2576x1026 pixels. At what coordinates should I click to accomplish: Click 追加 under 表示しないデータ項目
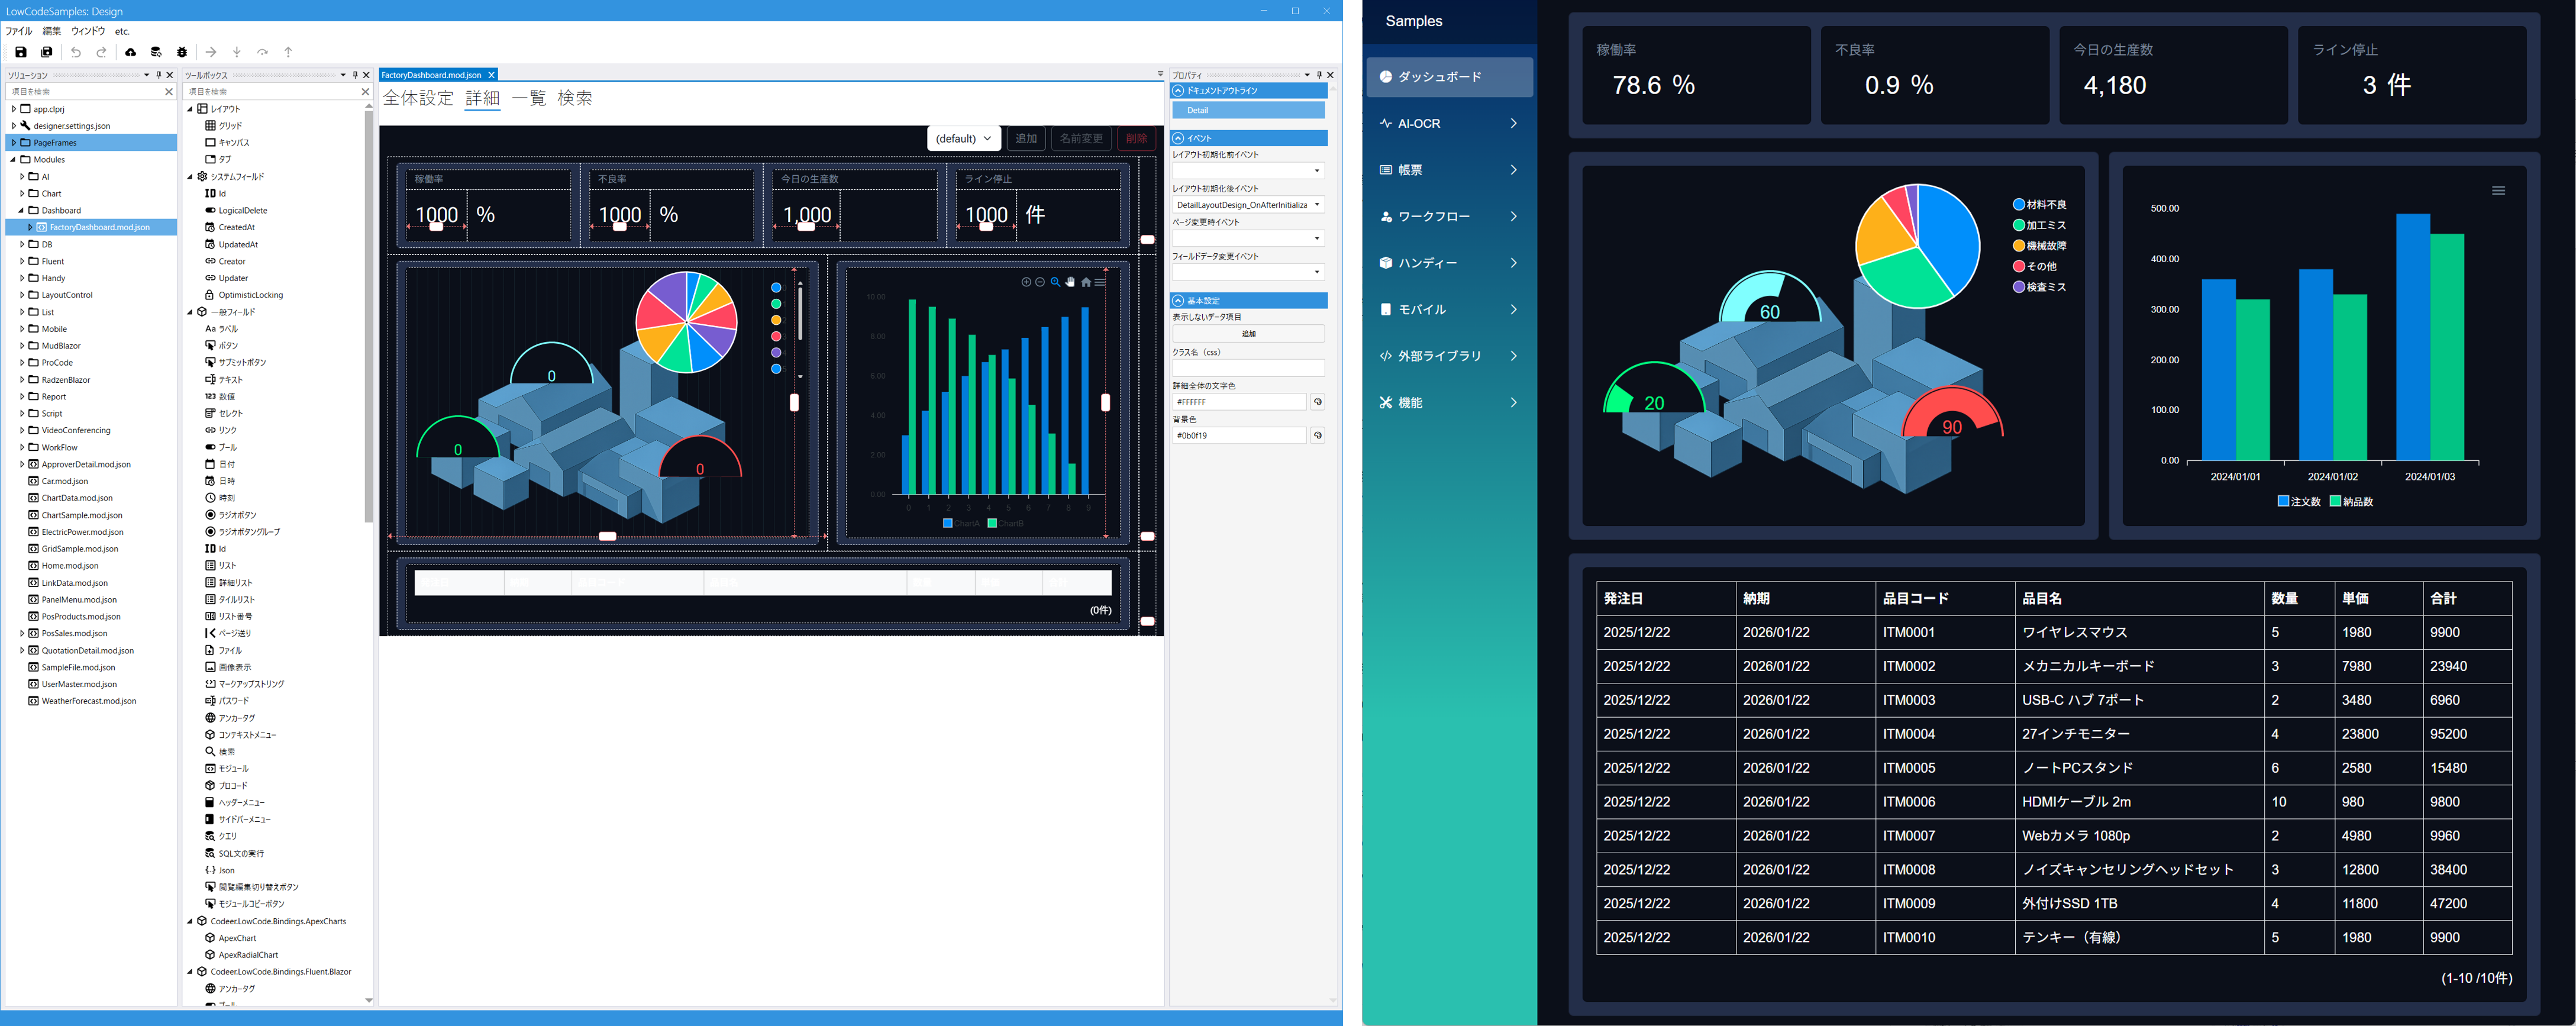(x=1248, y=334)
